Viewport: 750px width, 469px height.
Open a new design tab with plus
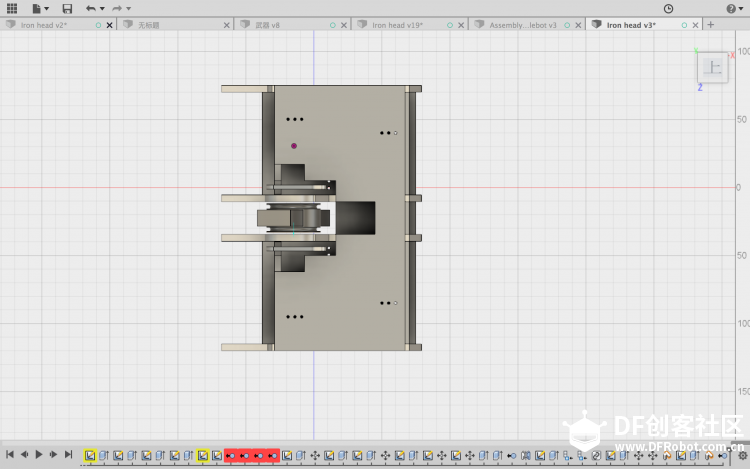click(x=711, y=25)
